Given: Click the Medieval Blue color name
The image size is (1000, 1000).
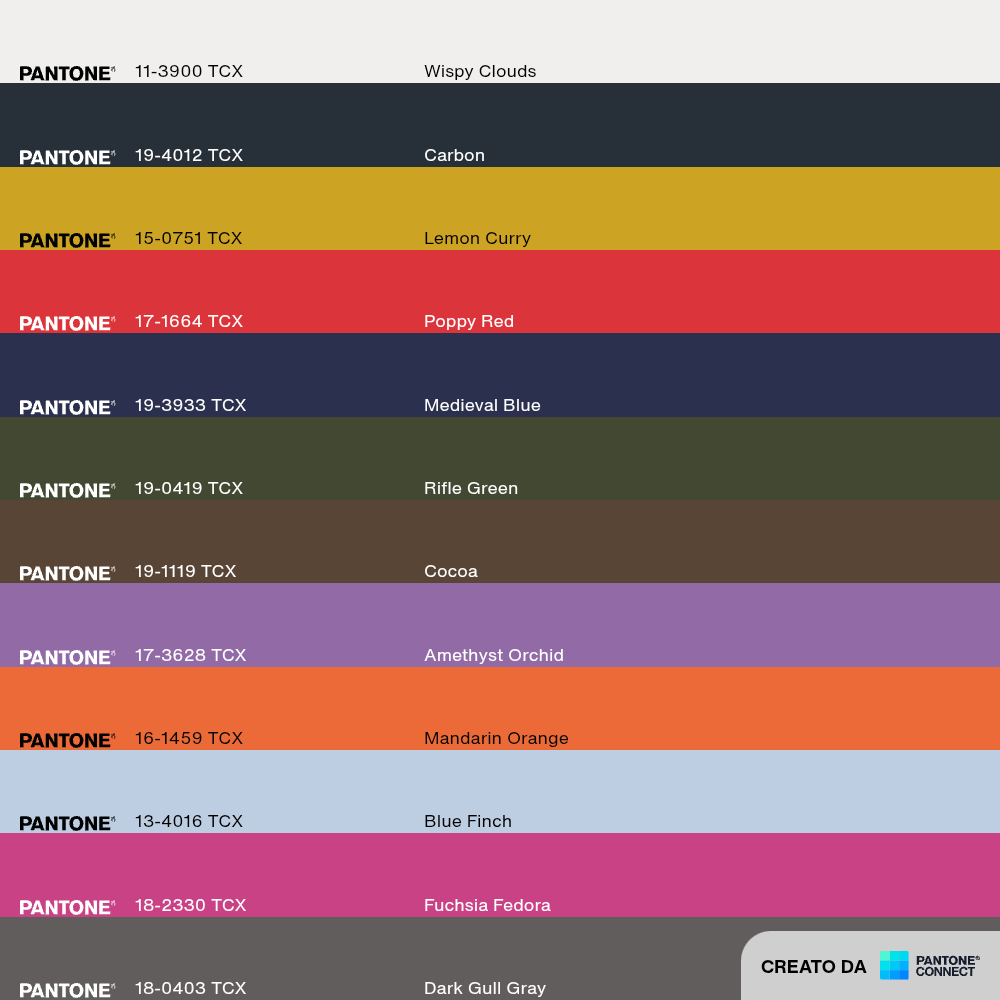Looking at the screenshot, I should point(482,405).
